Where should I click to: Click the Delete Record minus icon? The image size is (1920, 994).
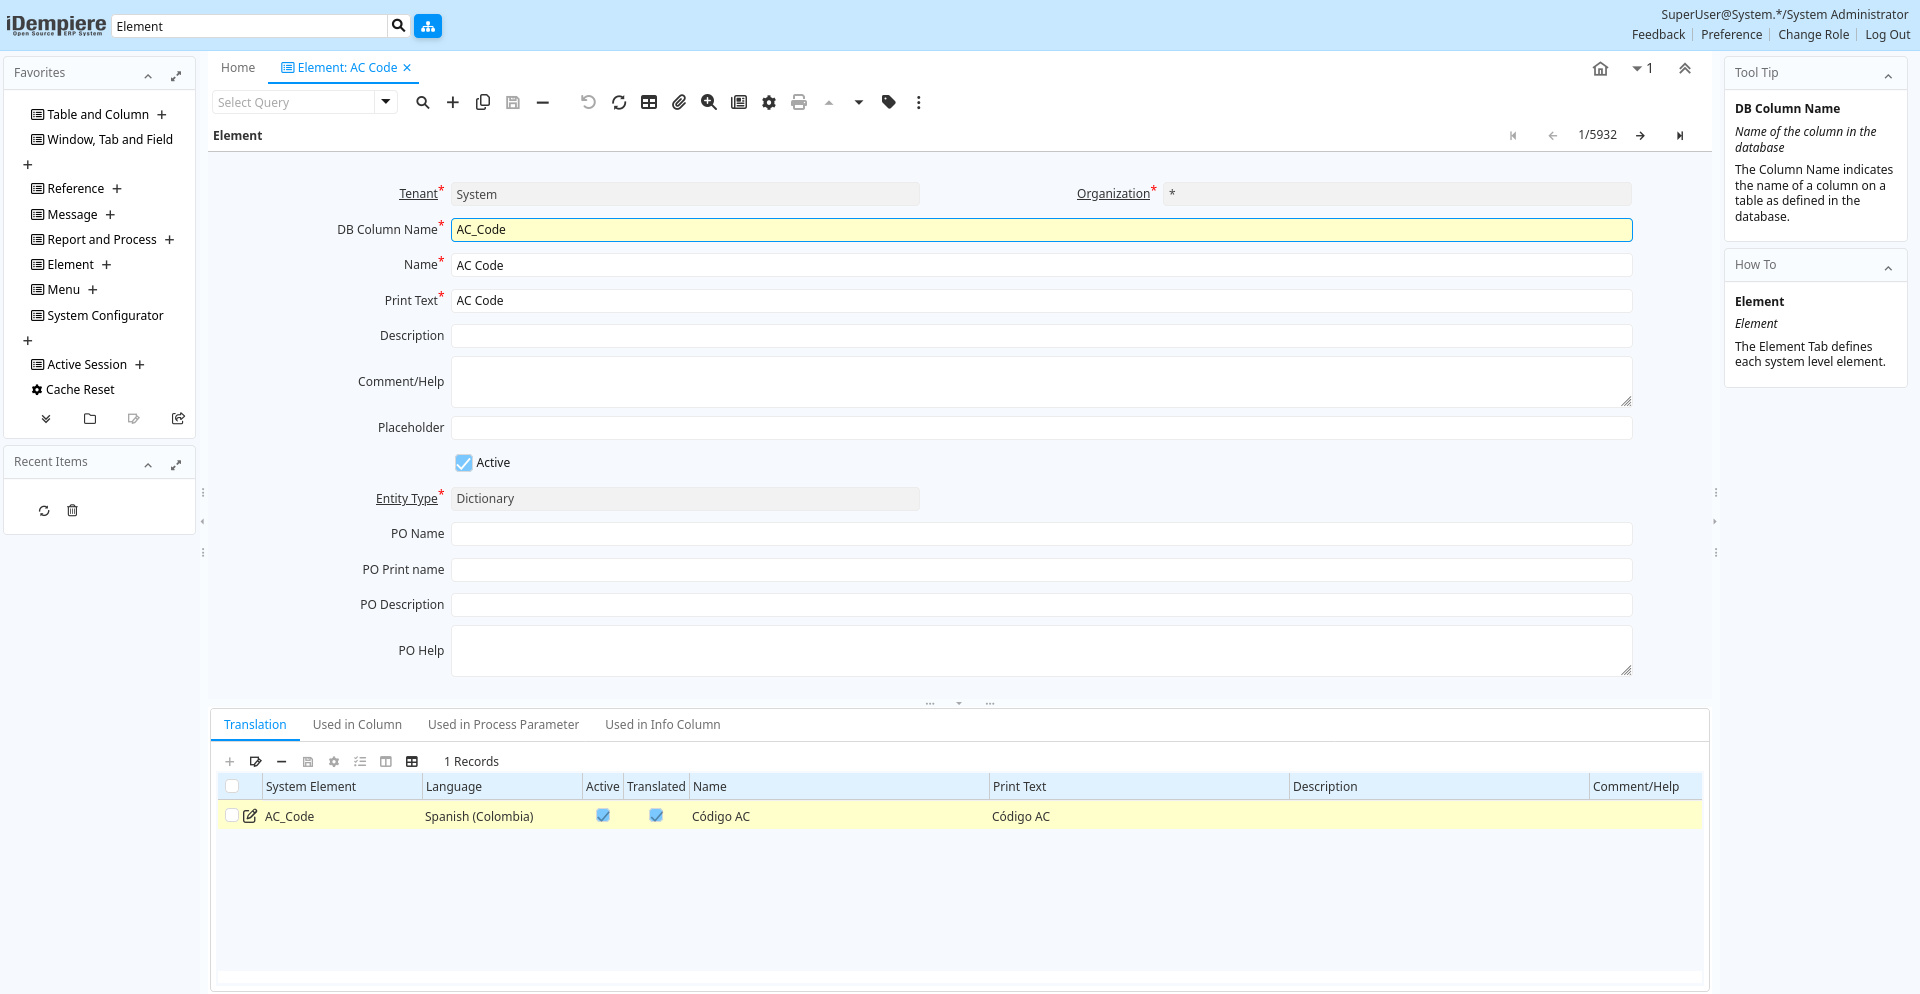click(x=543, y=102)
